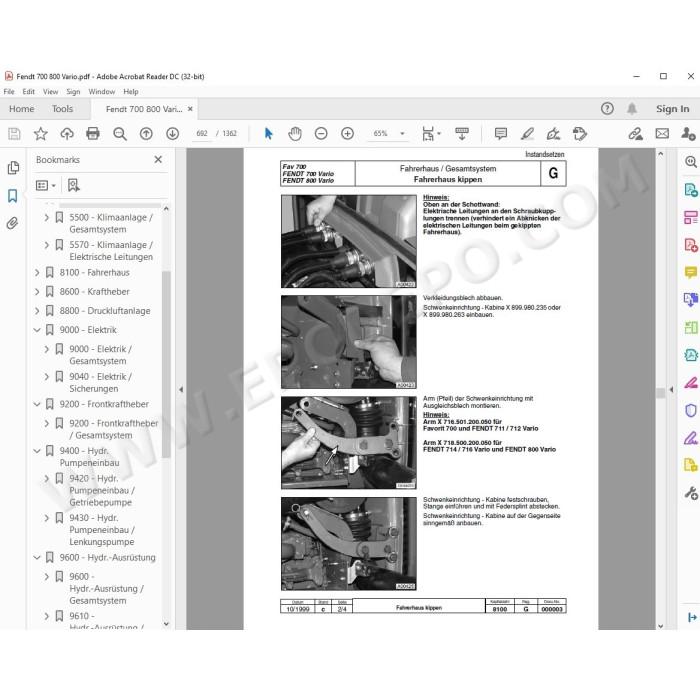The image size is (700, 700).
Task: Find the current bookmark icon
Action: [73, 185]
